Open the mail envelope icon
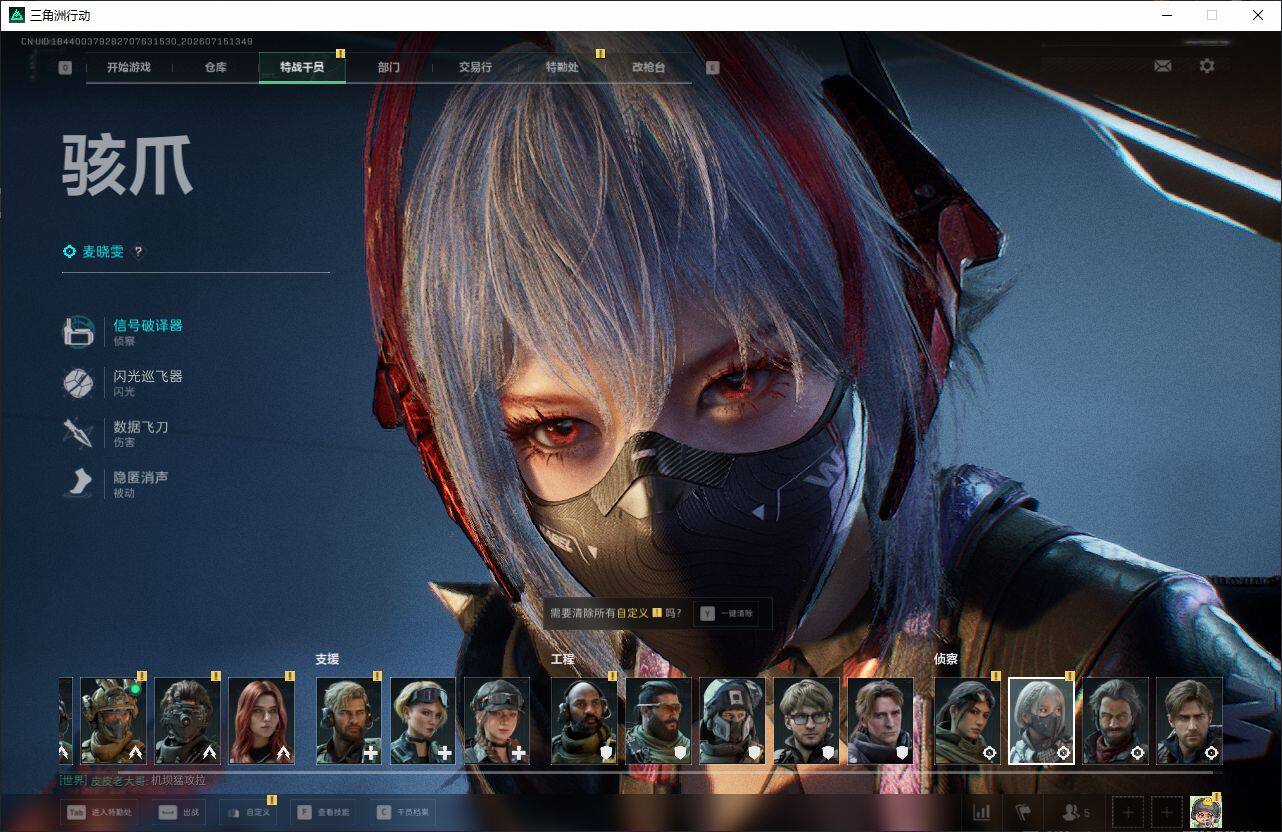 pos(1162,66)
